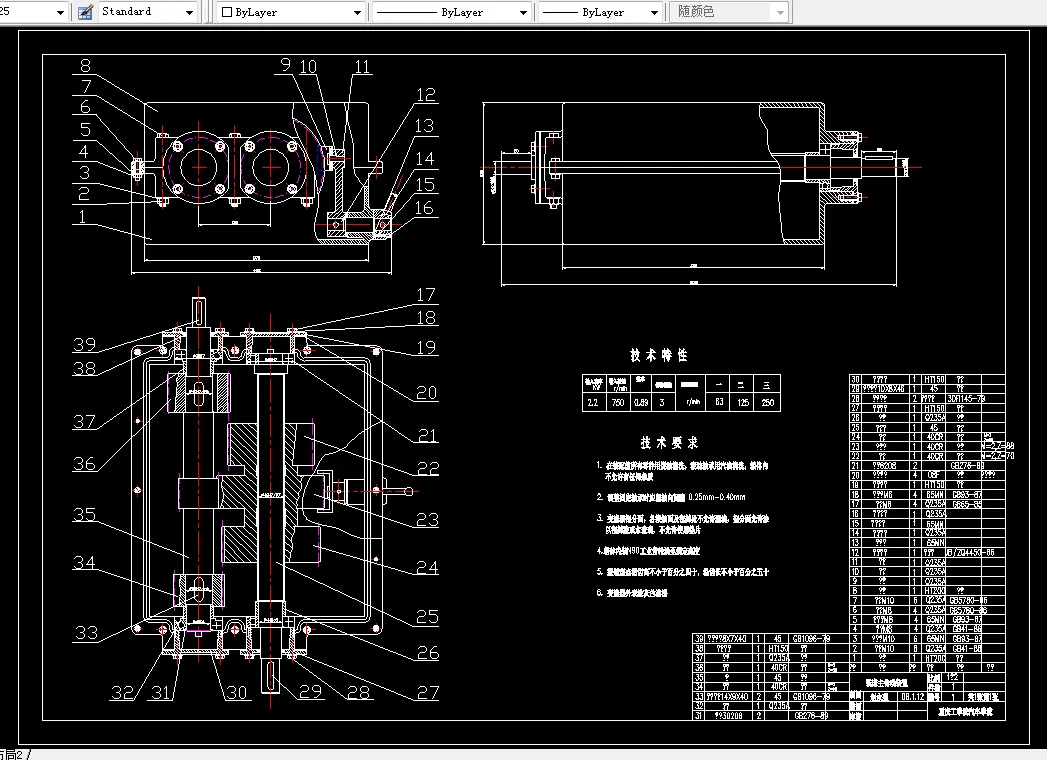Viewport: 1047px width, 760px height.
Task: Click part callout number 35
Action: (85, 515)
